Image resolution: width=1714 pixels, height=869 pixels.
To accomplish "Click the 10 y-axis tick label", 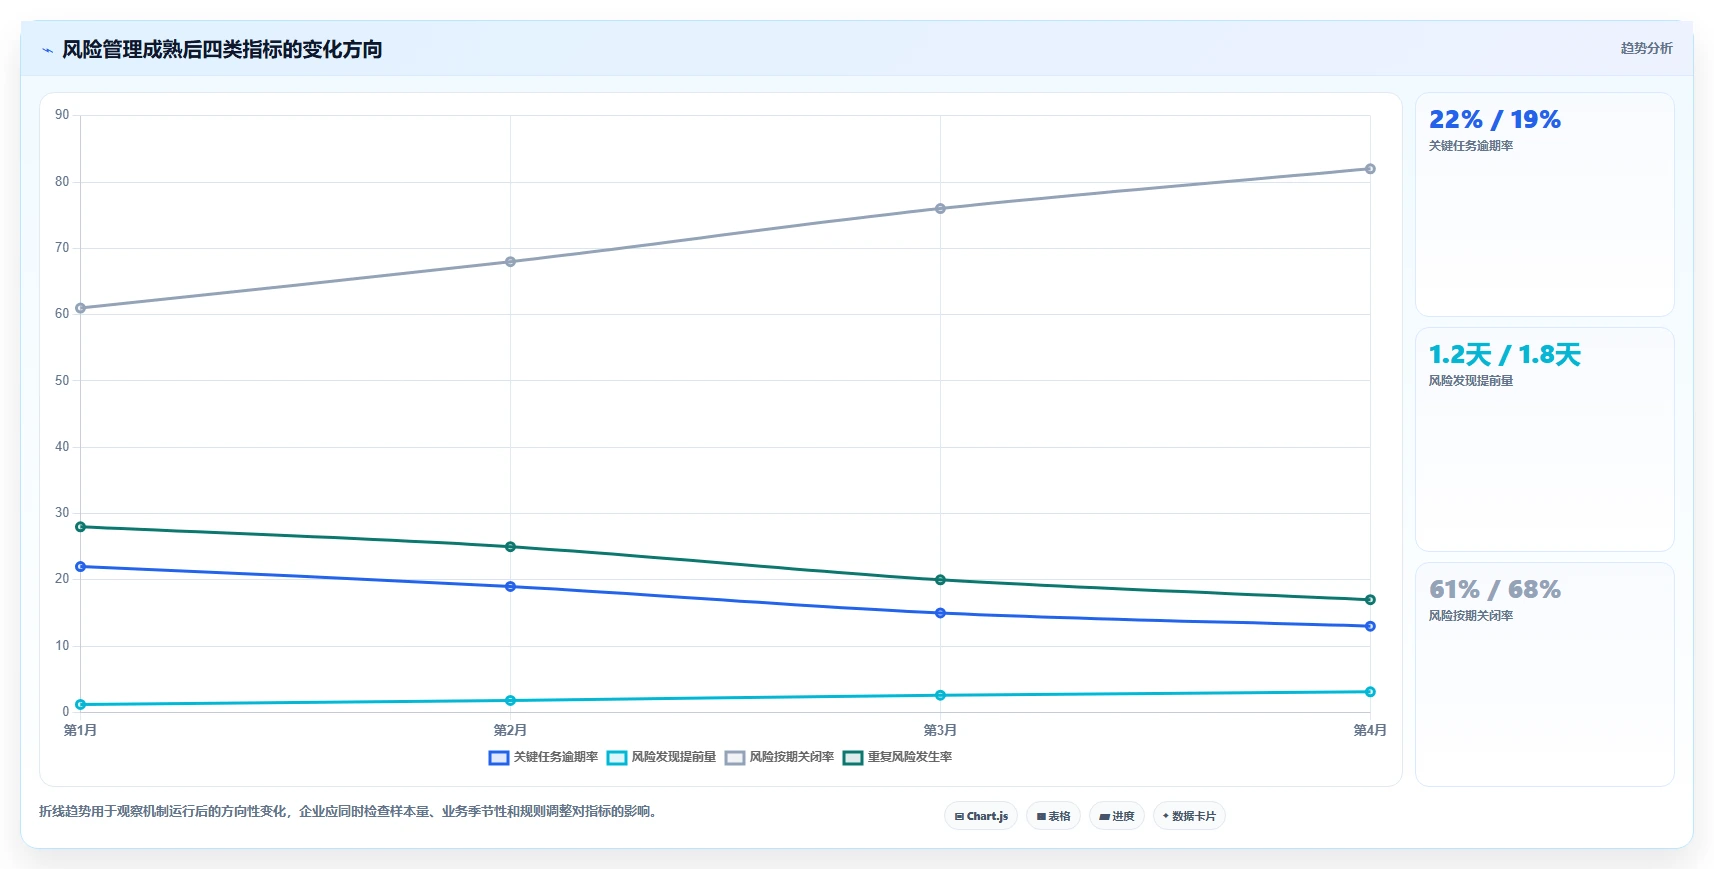I will coord(62,646).
